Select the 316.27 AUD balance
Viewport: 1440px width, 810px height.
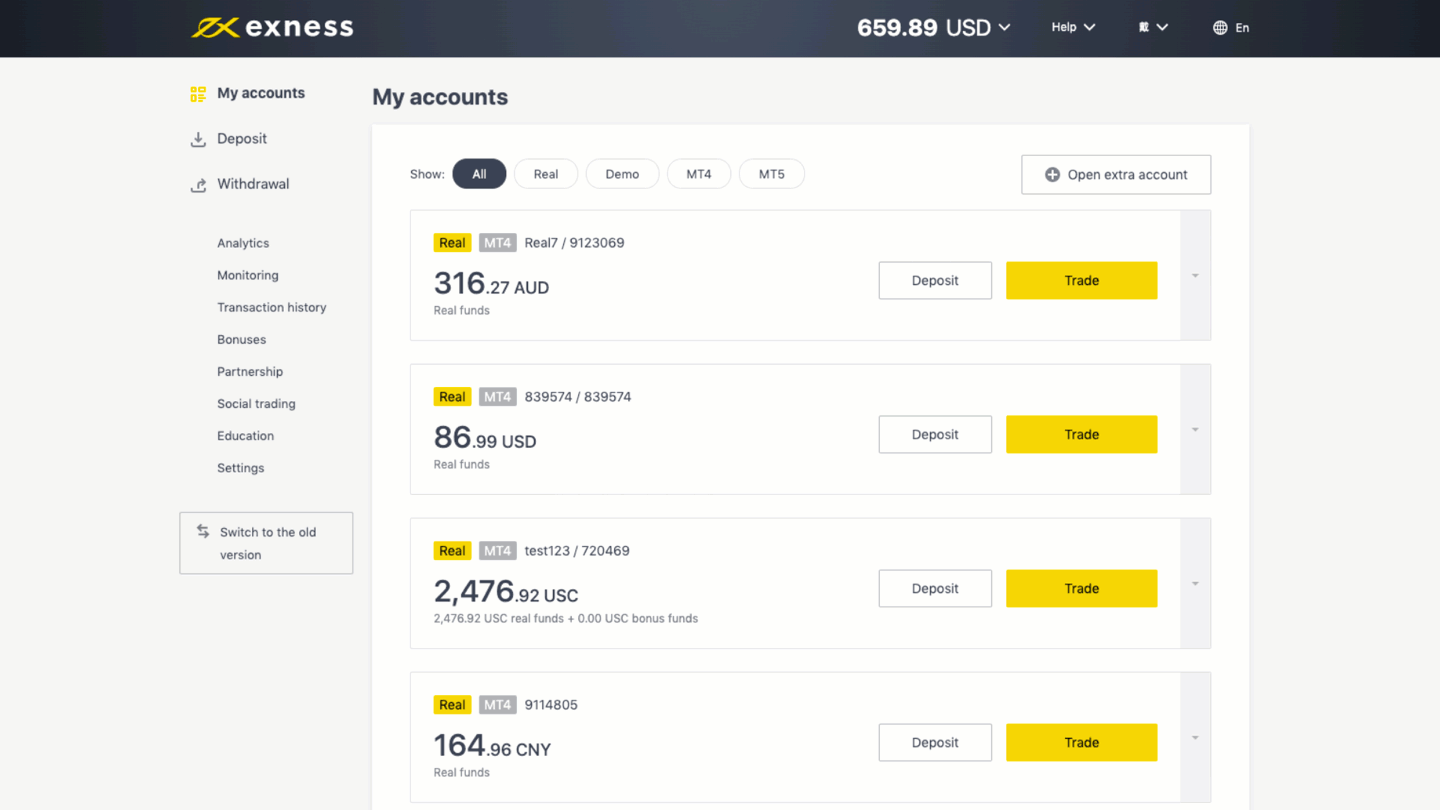coord(491,284)
